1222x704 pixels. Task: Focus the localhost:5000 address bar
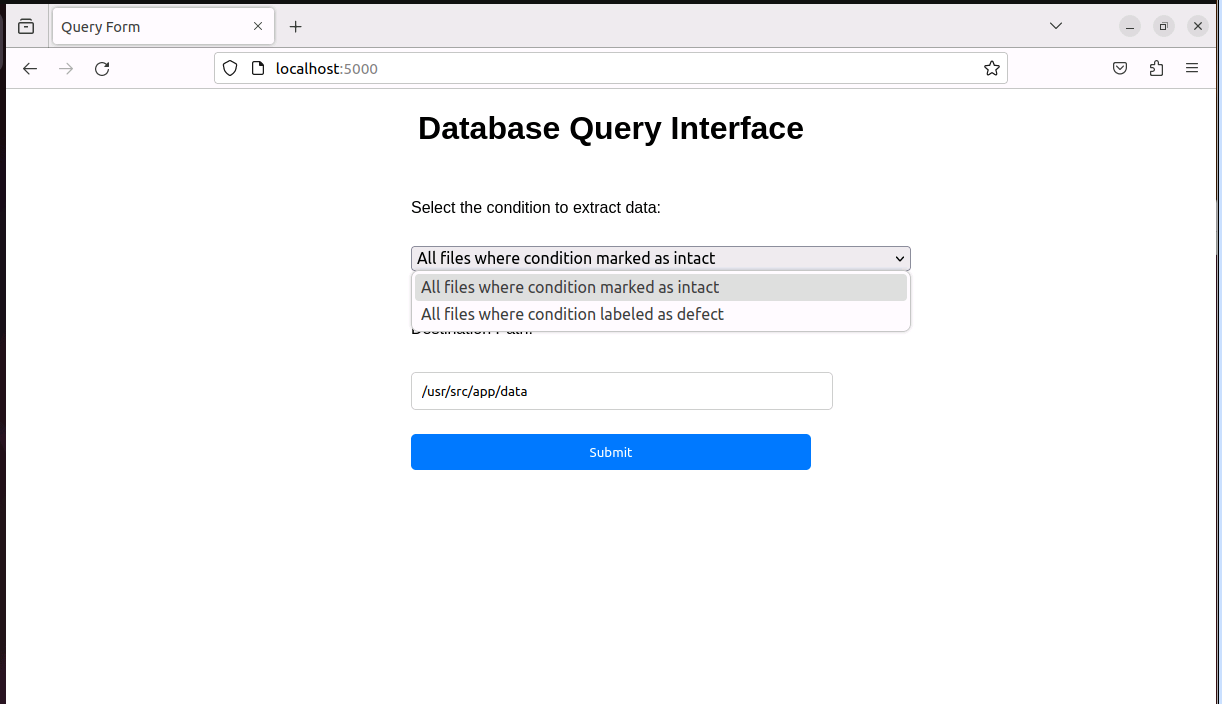click(600, 69)
